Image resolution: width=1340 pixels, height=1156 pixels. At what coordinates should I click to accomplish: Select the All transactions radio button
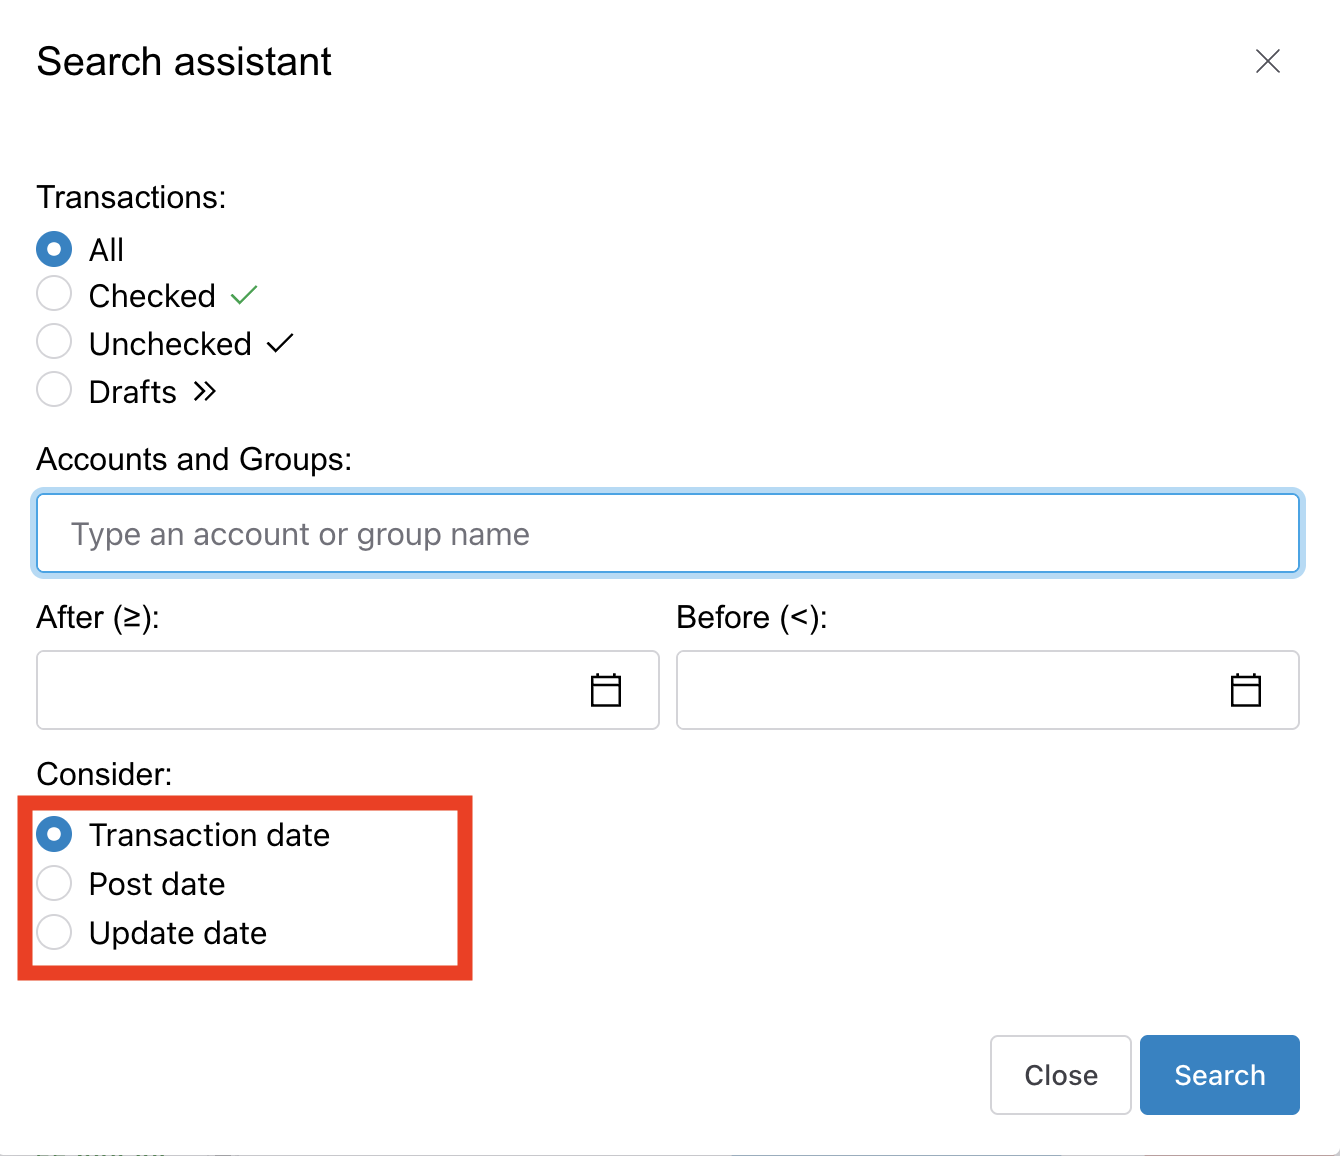coord(54,249)
